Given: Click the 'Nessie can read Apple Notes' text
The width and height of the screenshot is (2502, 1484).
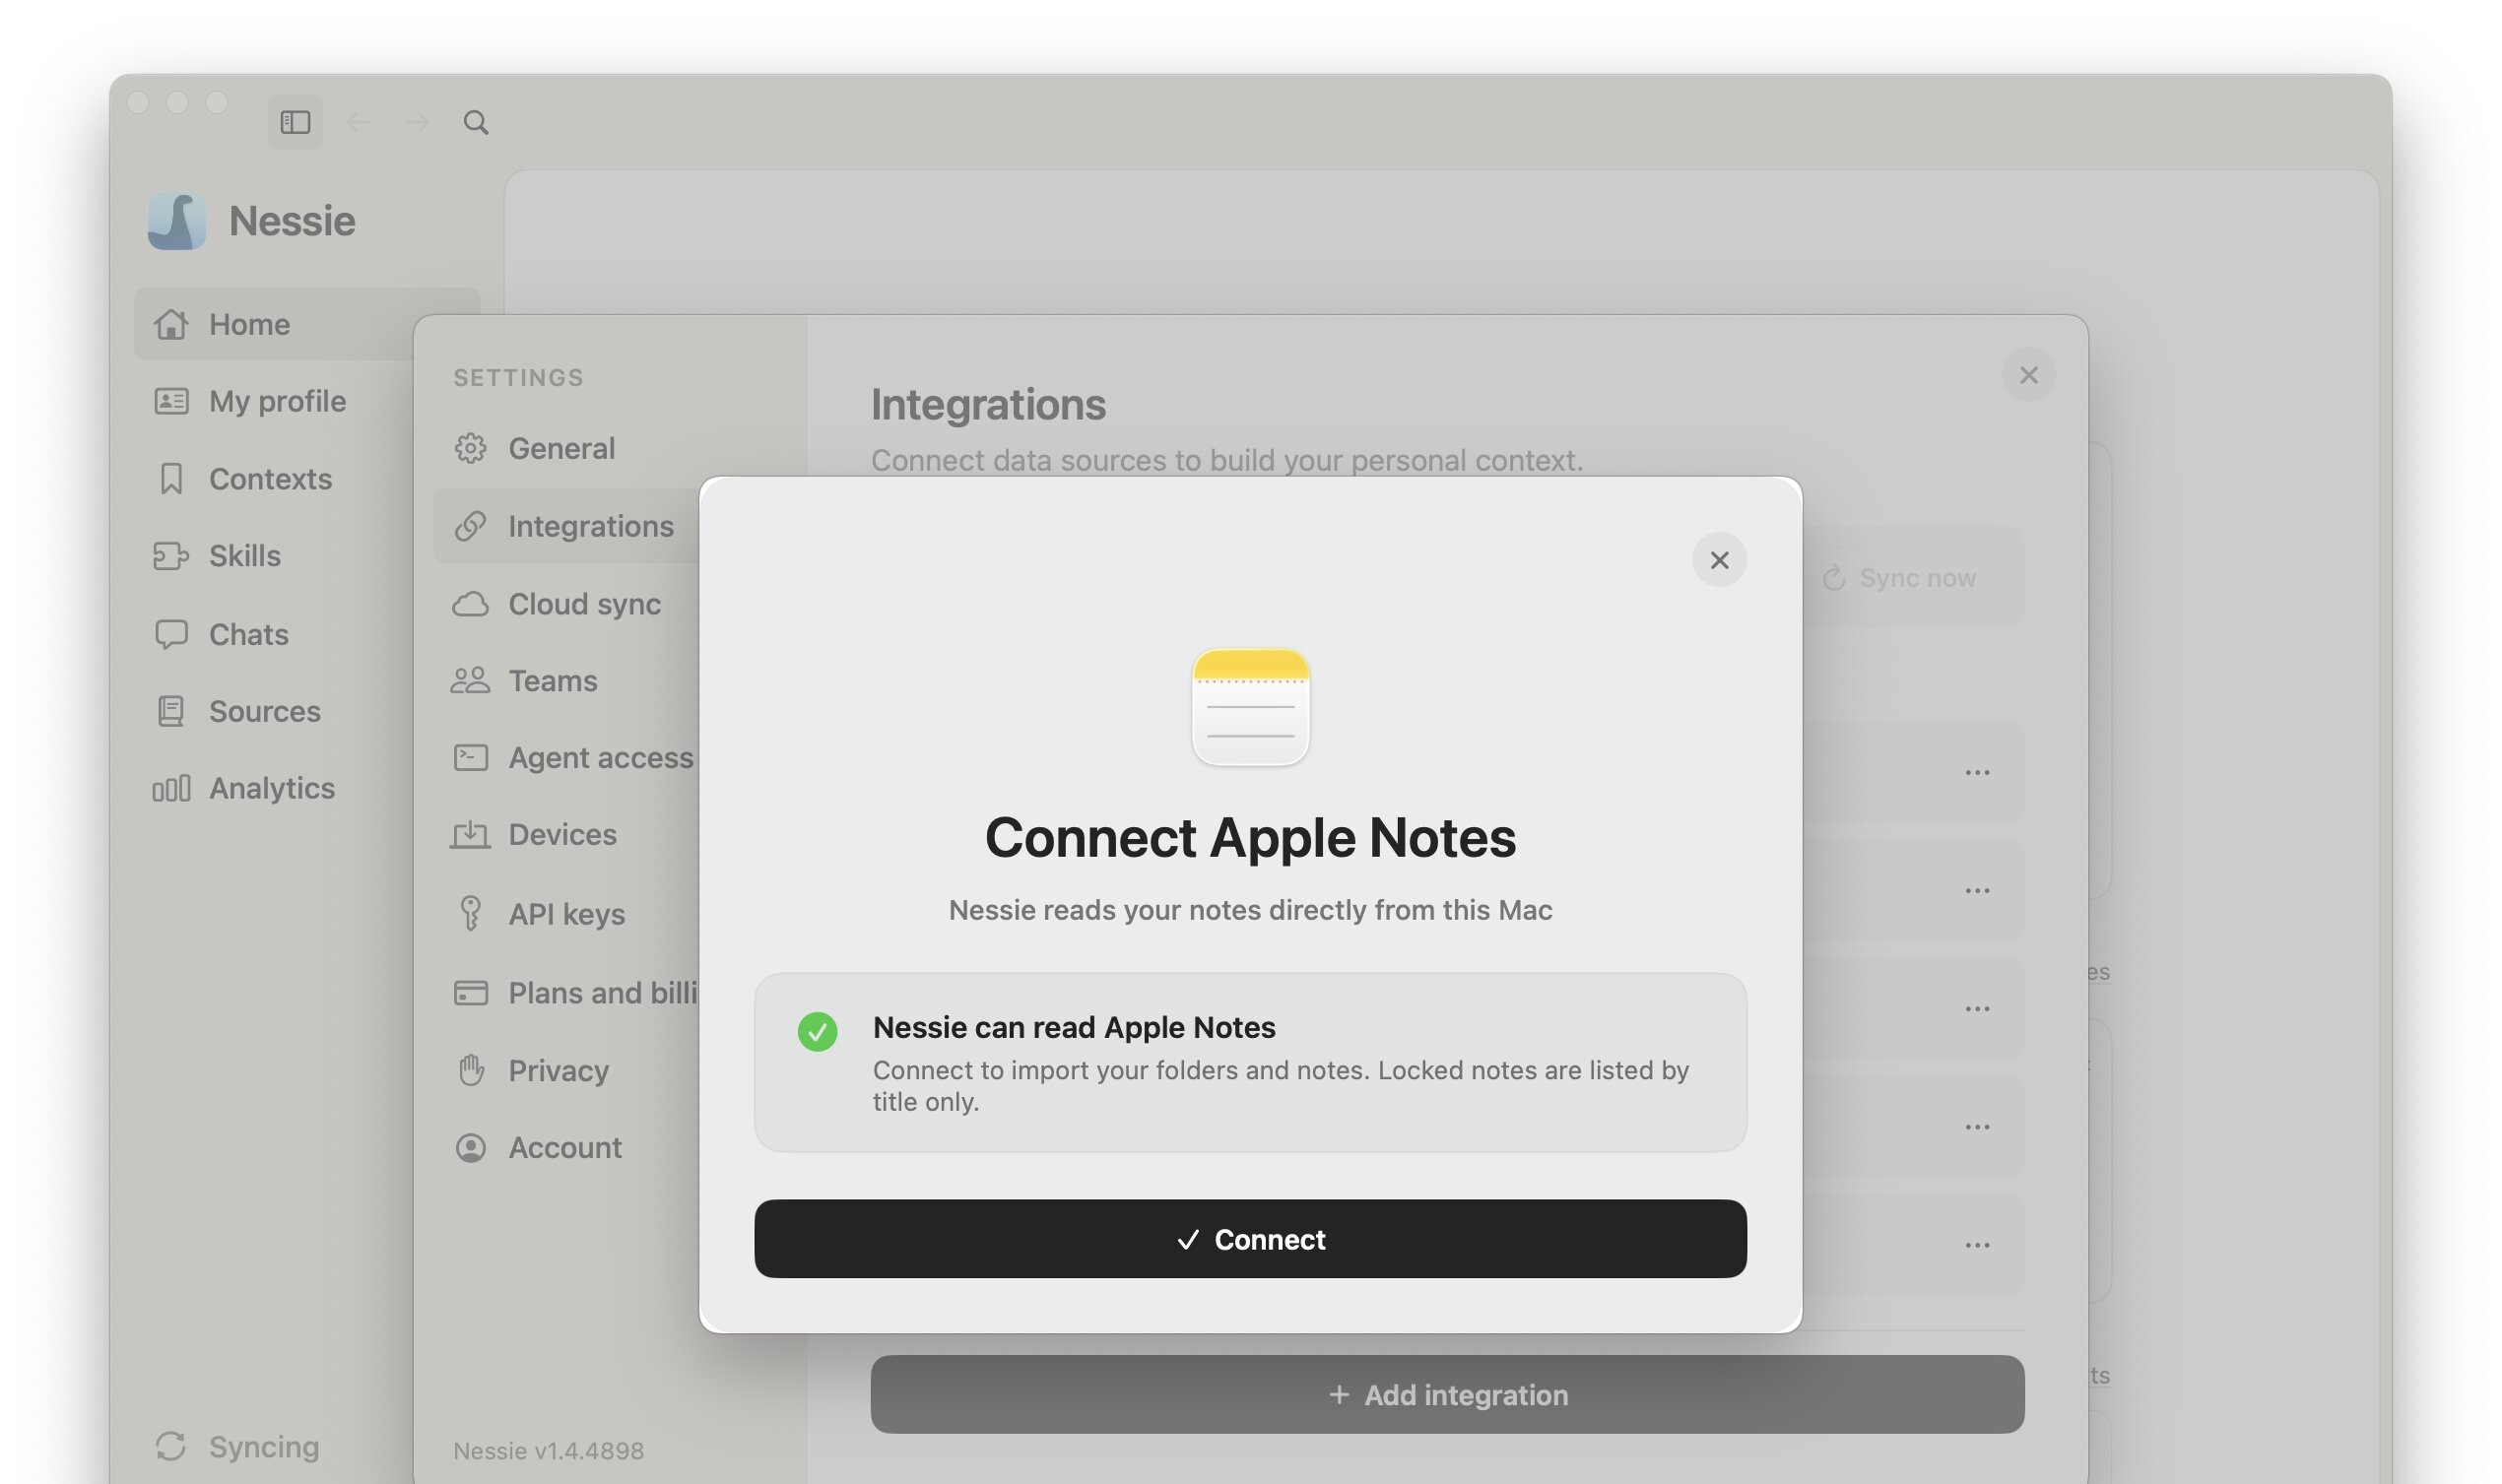Looking at the screenshot, I should [x=1074, y=1027].
